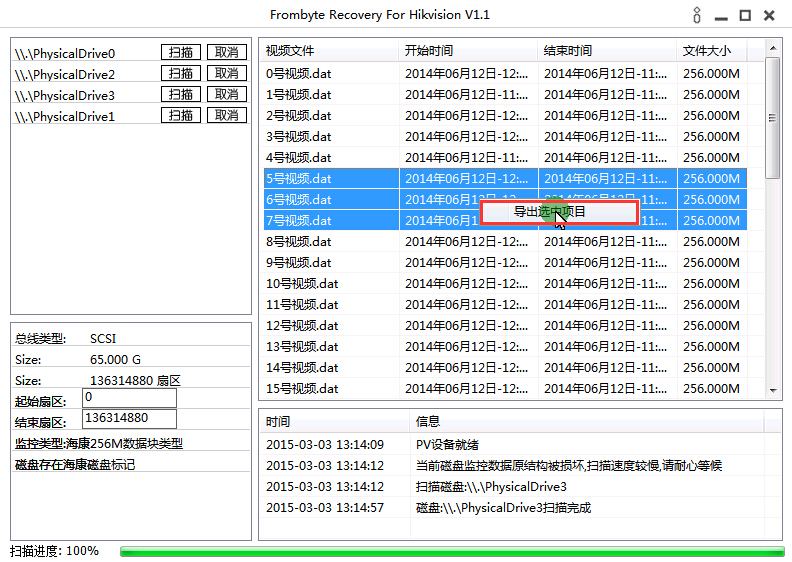Viewport: 792px width, 562px height.
Task: Close the Frombyte Recovery window
Action: (x=769, y=16)
